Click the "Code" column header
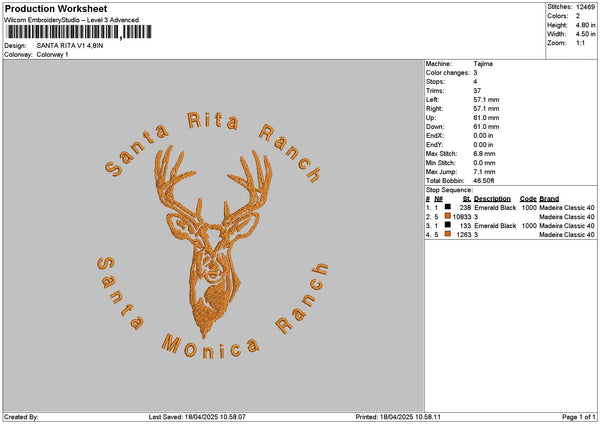This screenshot has height=424, width=600. 528,199
